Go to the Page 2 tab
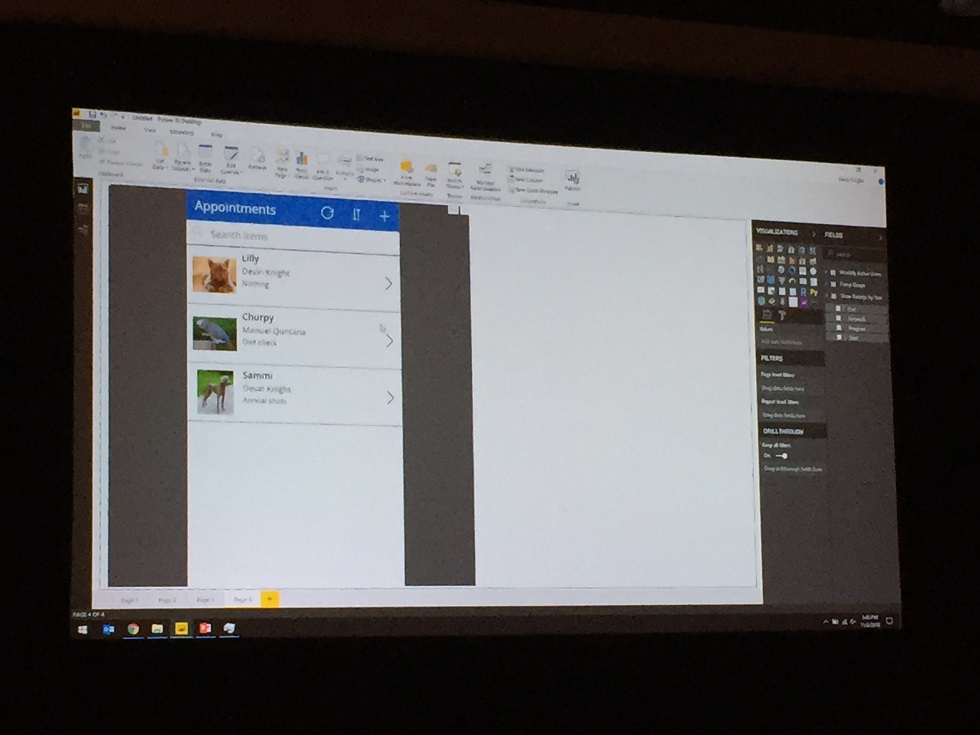This screenshot has width=980, height=735. (167, 599)
